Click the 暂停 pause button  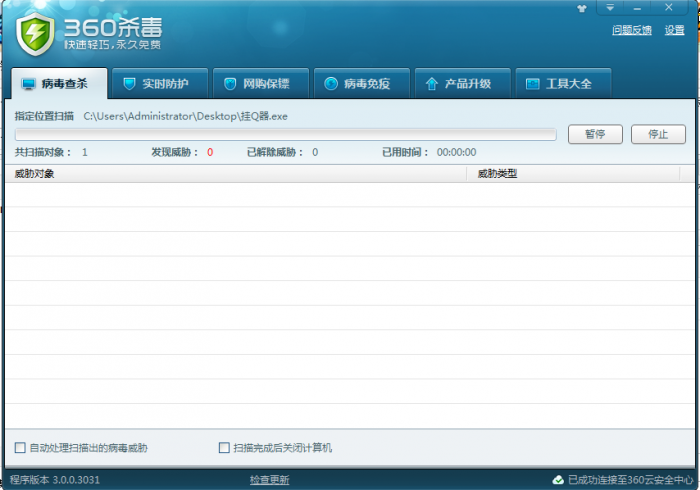click(595, 134)
